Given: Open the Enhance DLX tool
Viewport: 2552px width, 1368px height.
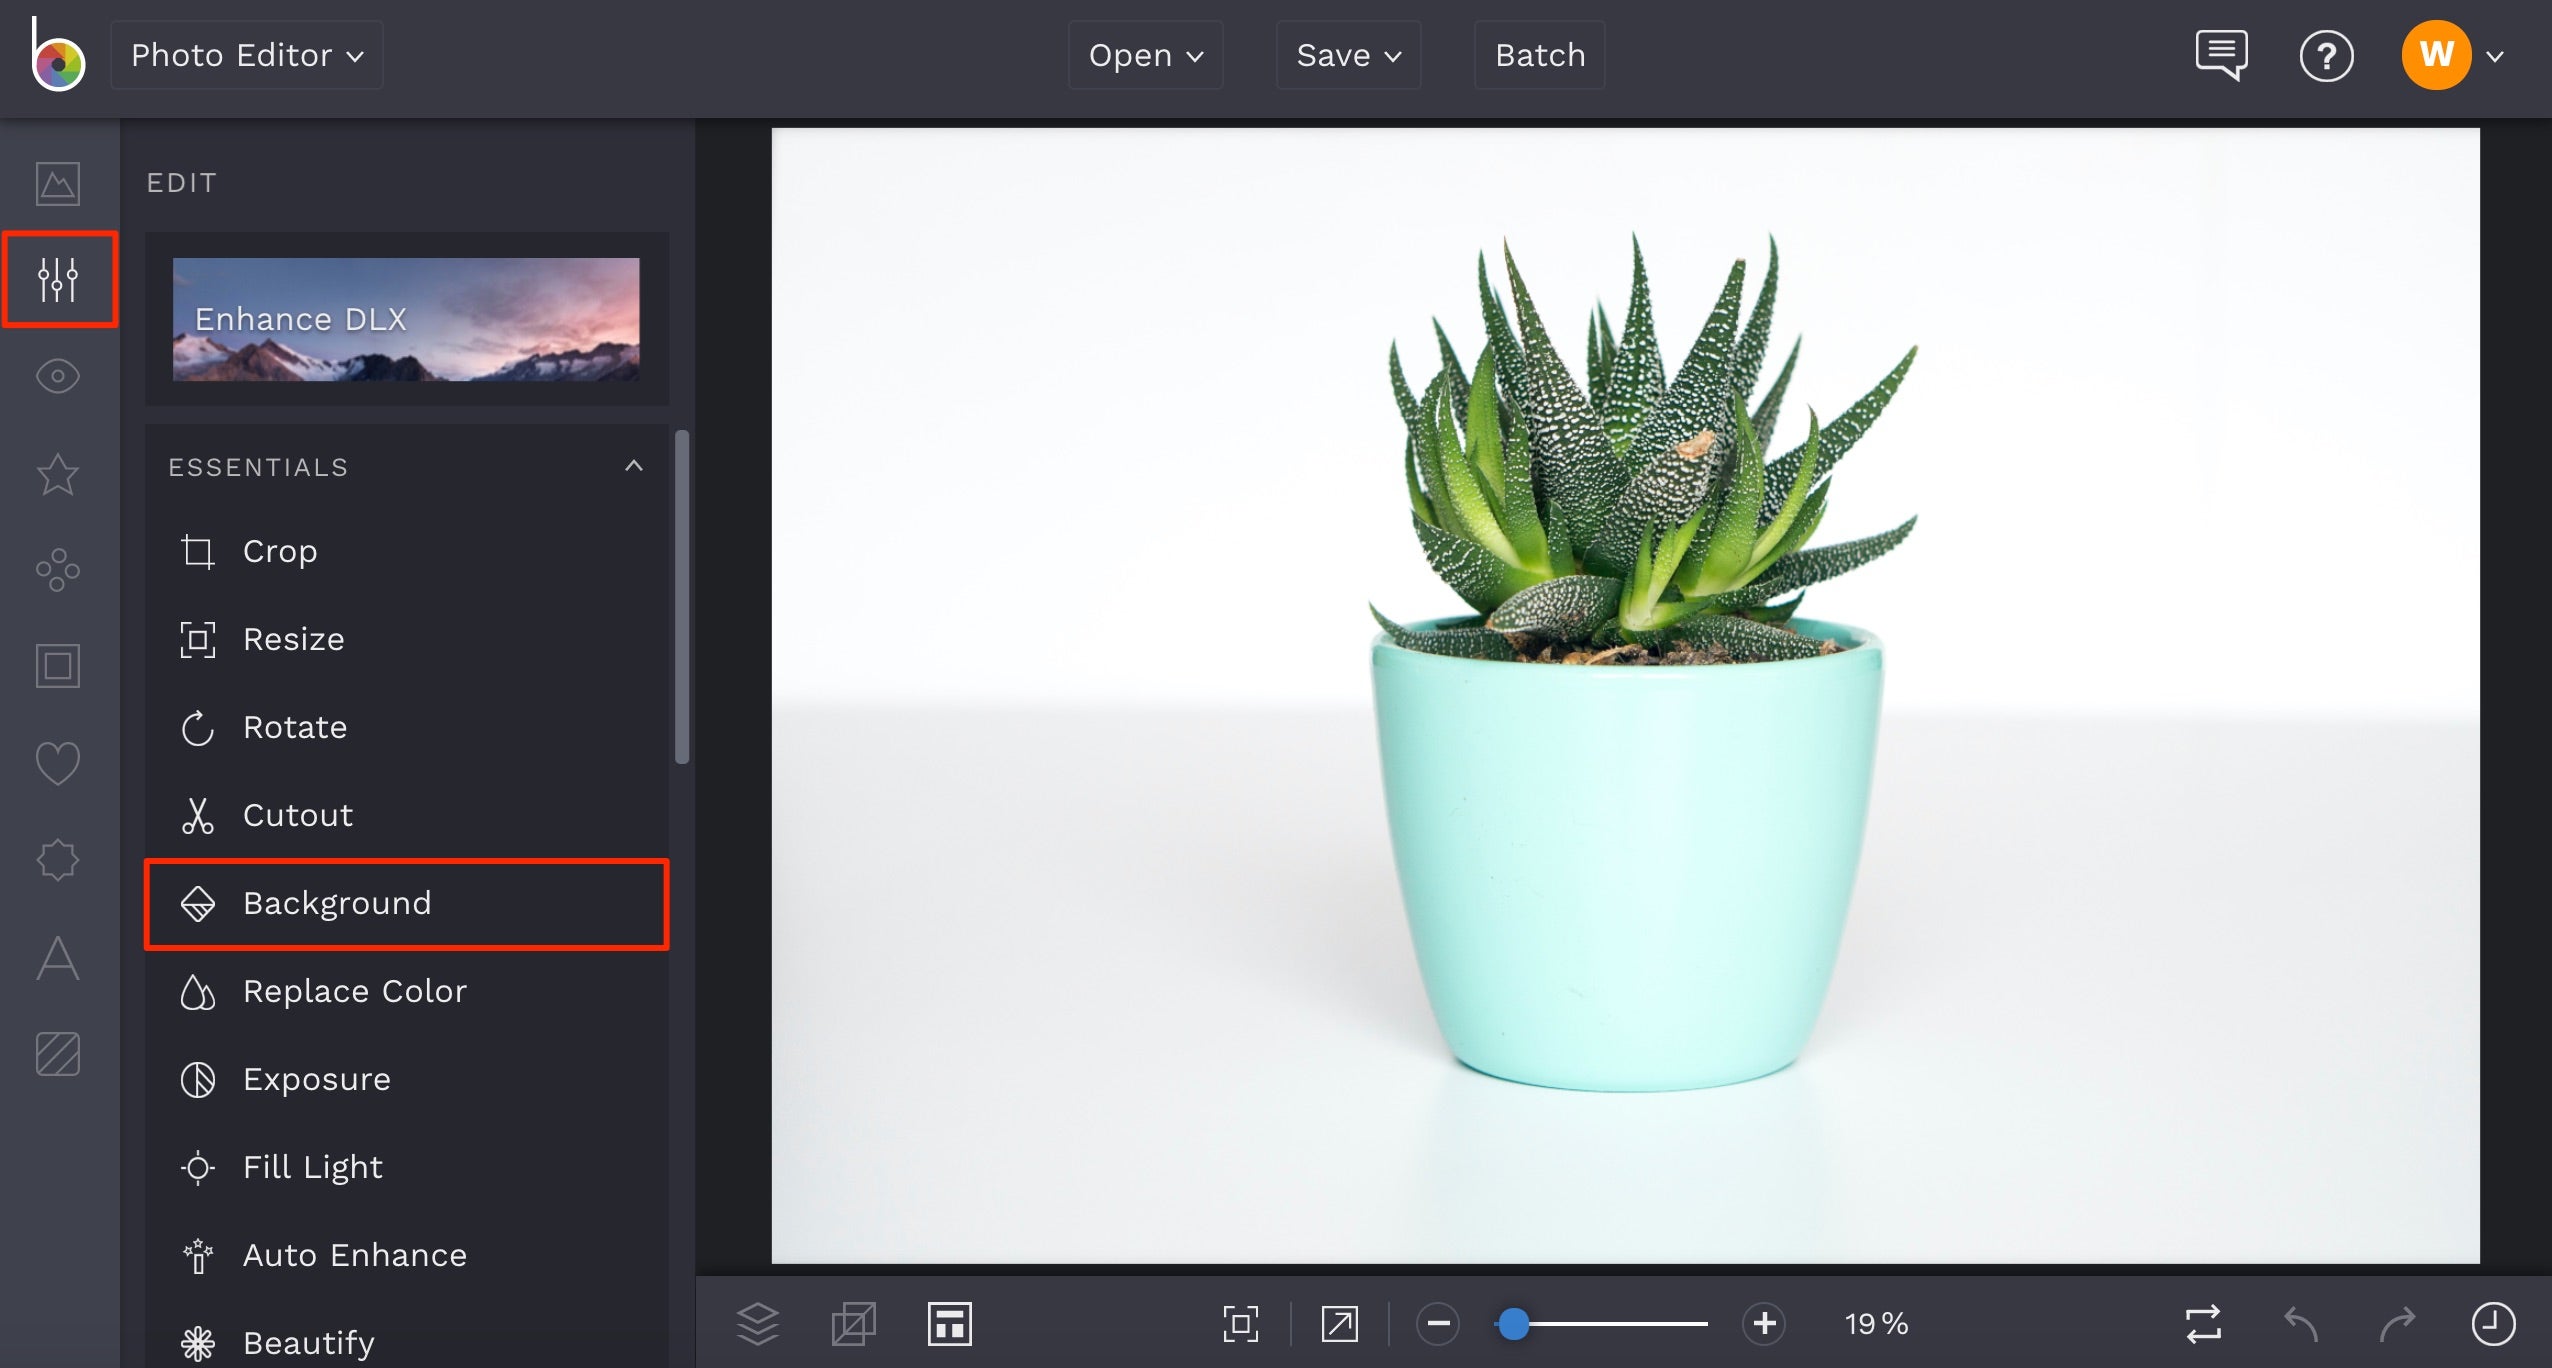Looking at the screenshot, I should click(x=405, y=319).
